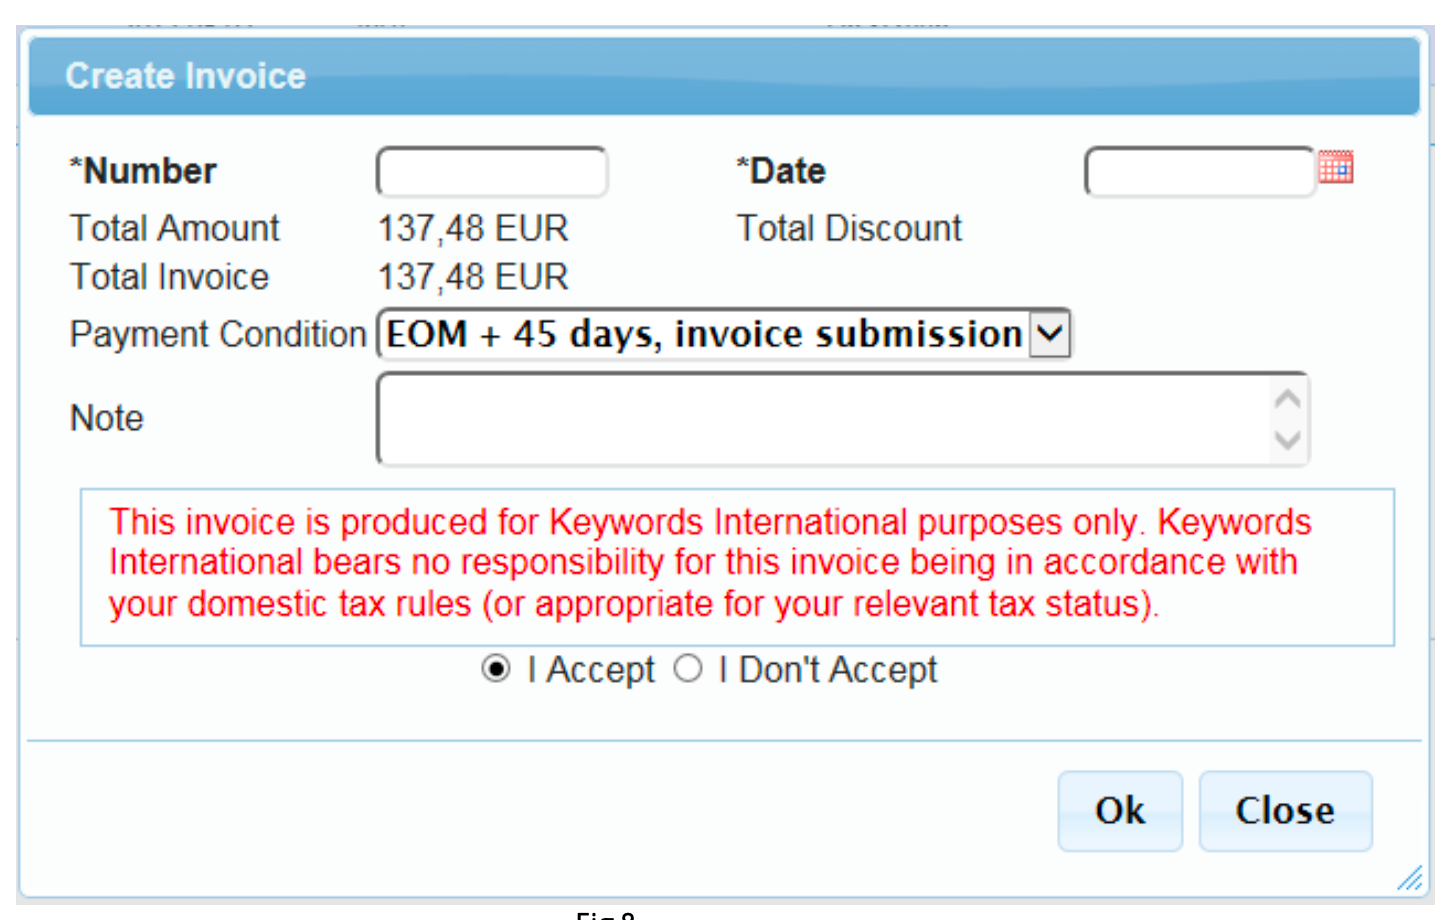
Task: Click the Note field scroll-up arrow
Action: tap(1288, 399)
